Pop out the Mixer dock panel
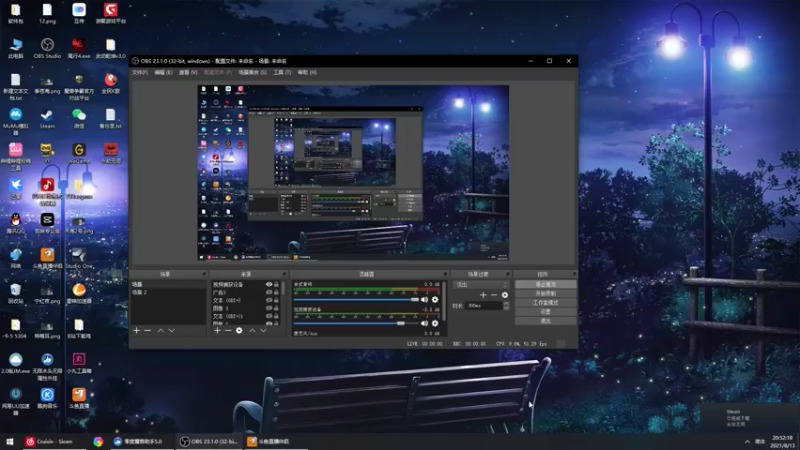 [445, 274]
